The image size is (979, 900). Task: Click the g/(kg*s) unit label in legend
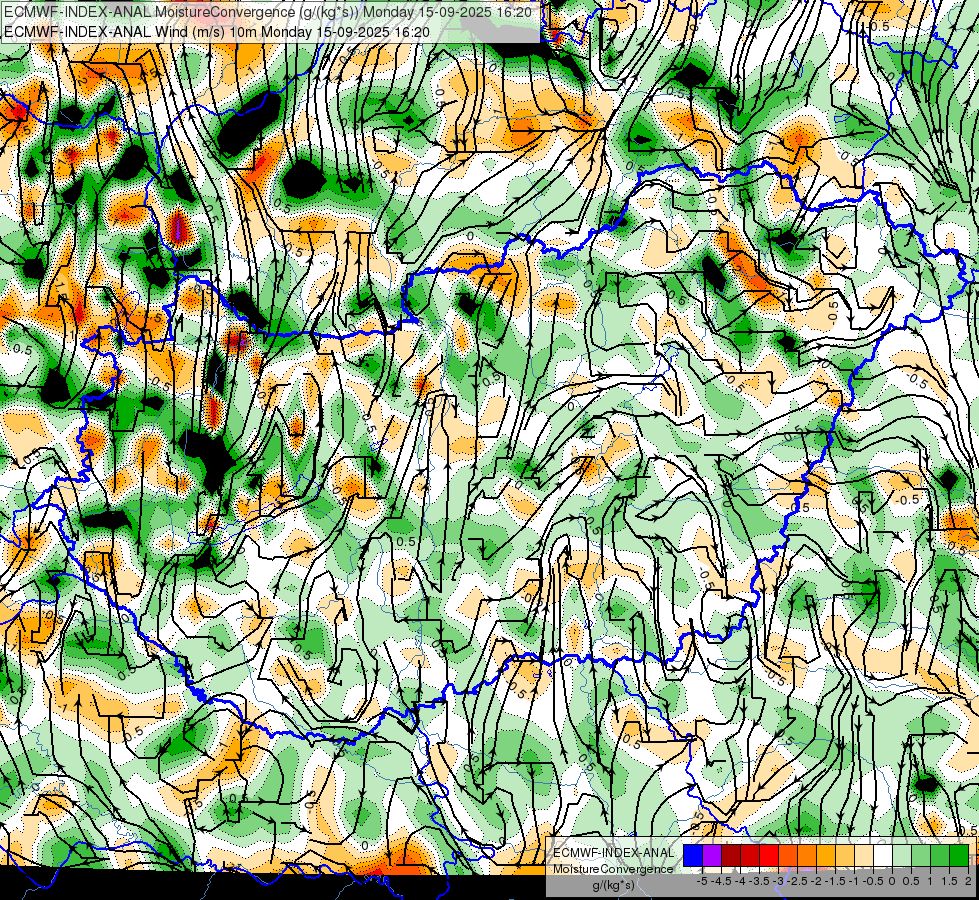(613, 886)
